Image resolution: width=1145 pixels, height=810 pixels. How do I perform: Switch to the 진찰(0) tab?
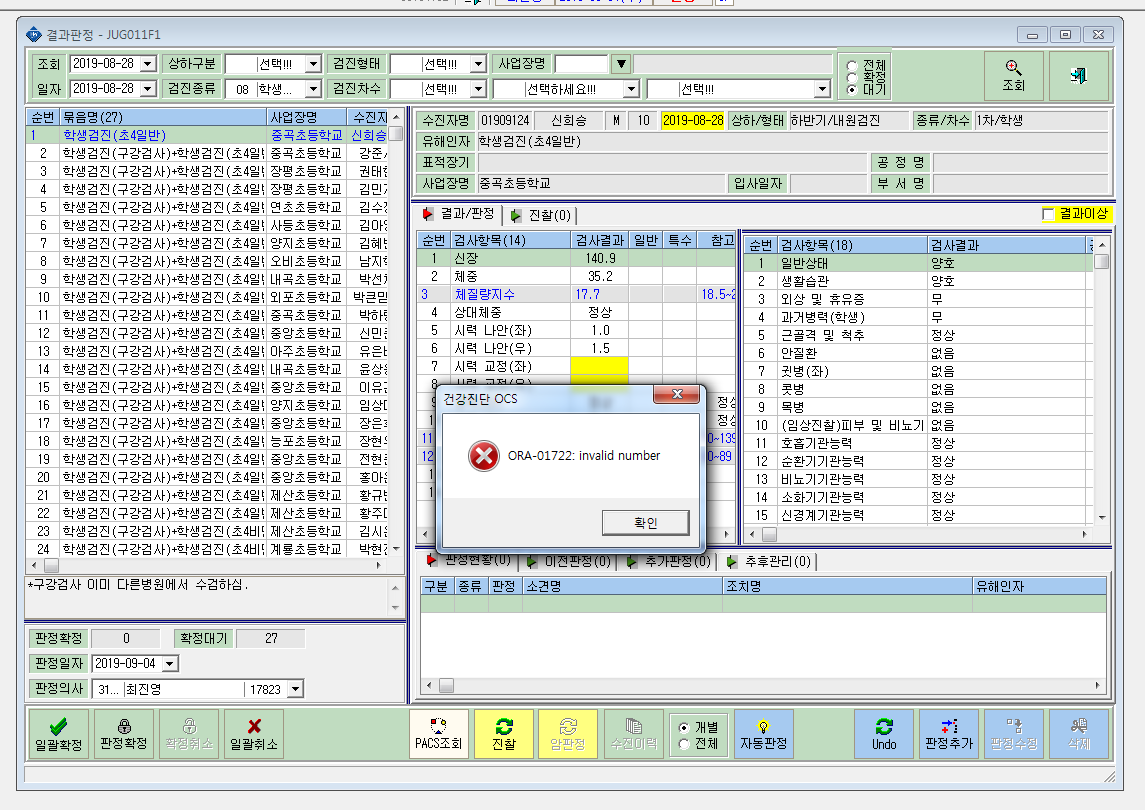click(x=541, y=215)
